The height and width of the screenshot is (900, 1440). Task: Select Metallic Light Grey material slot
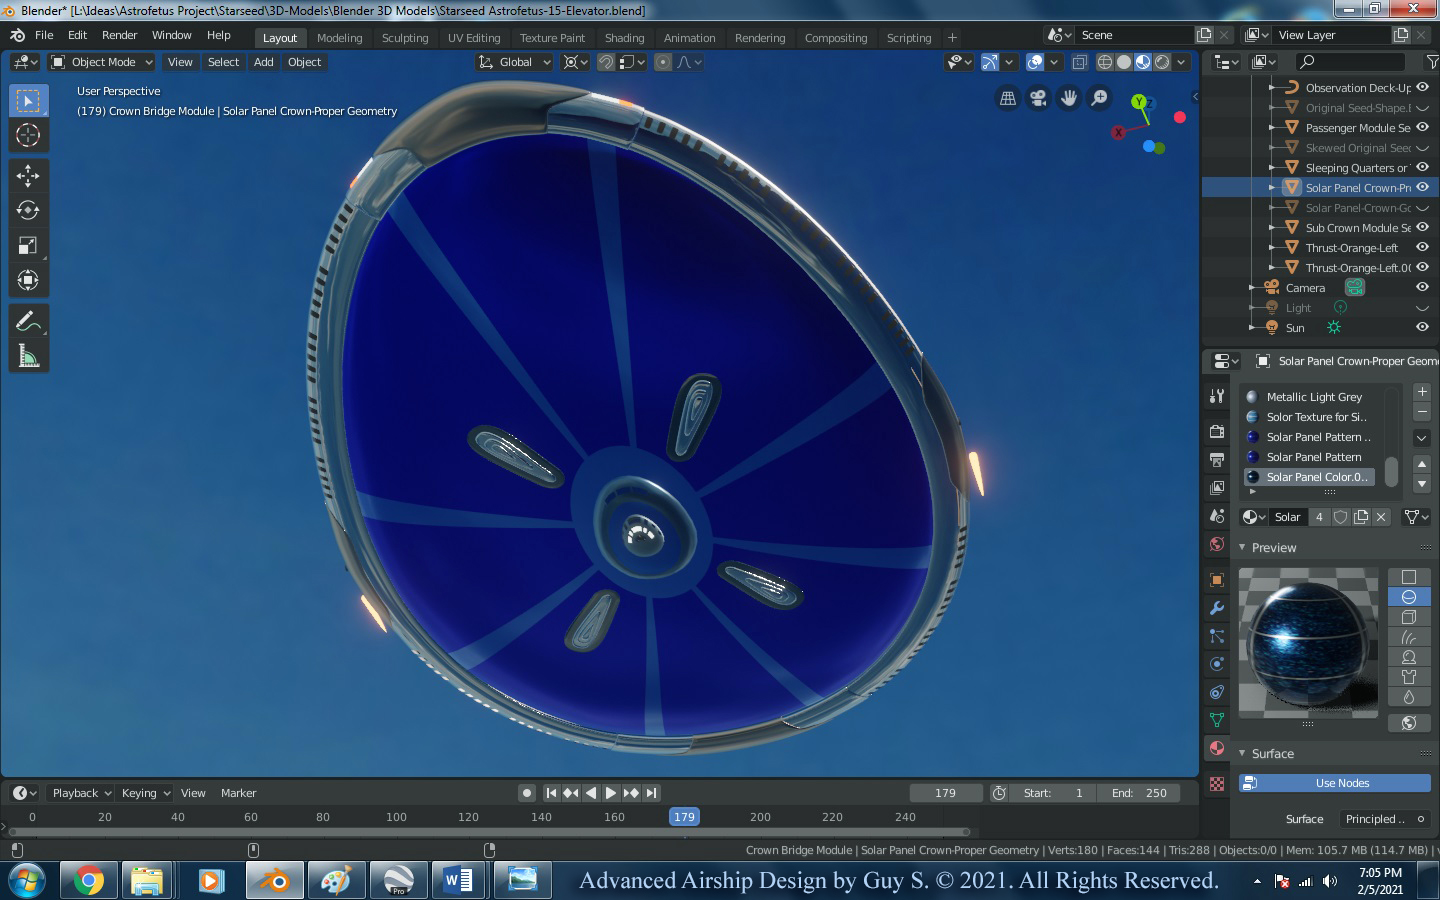(1313, 397)
